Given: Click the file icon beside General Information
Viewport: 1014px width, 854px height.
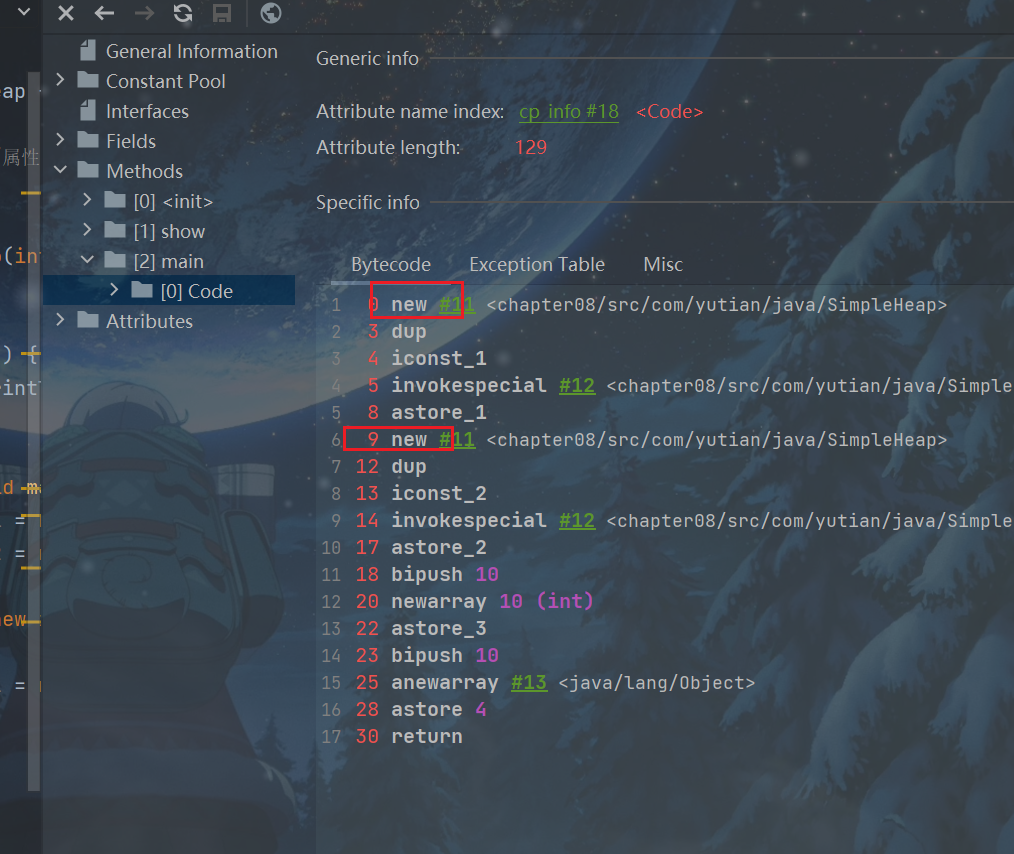Looking at the screenshot, I should tap(88, 51).
